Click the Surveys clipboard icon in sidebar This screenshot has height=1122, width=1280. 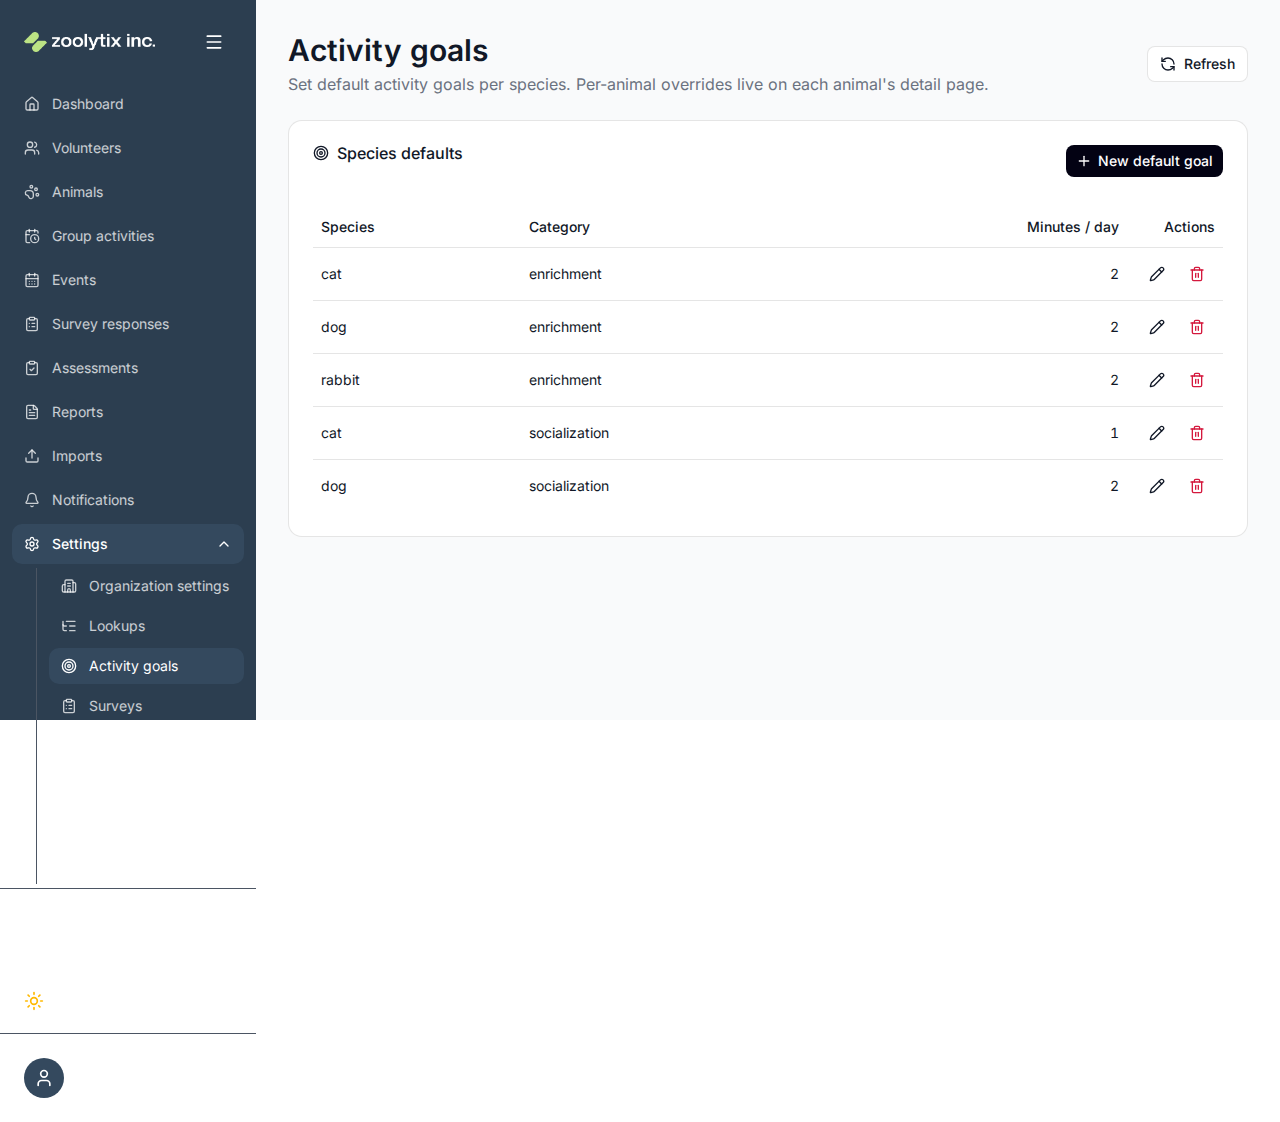[x=69, y=706]
